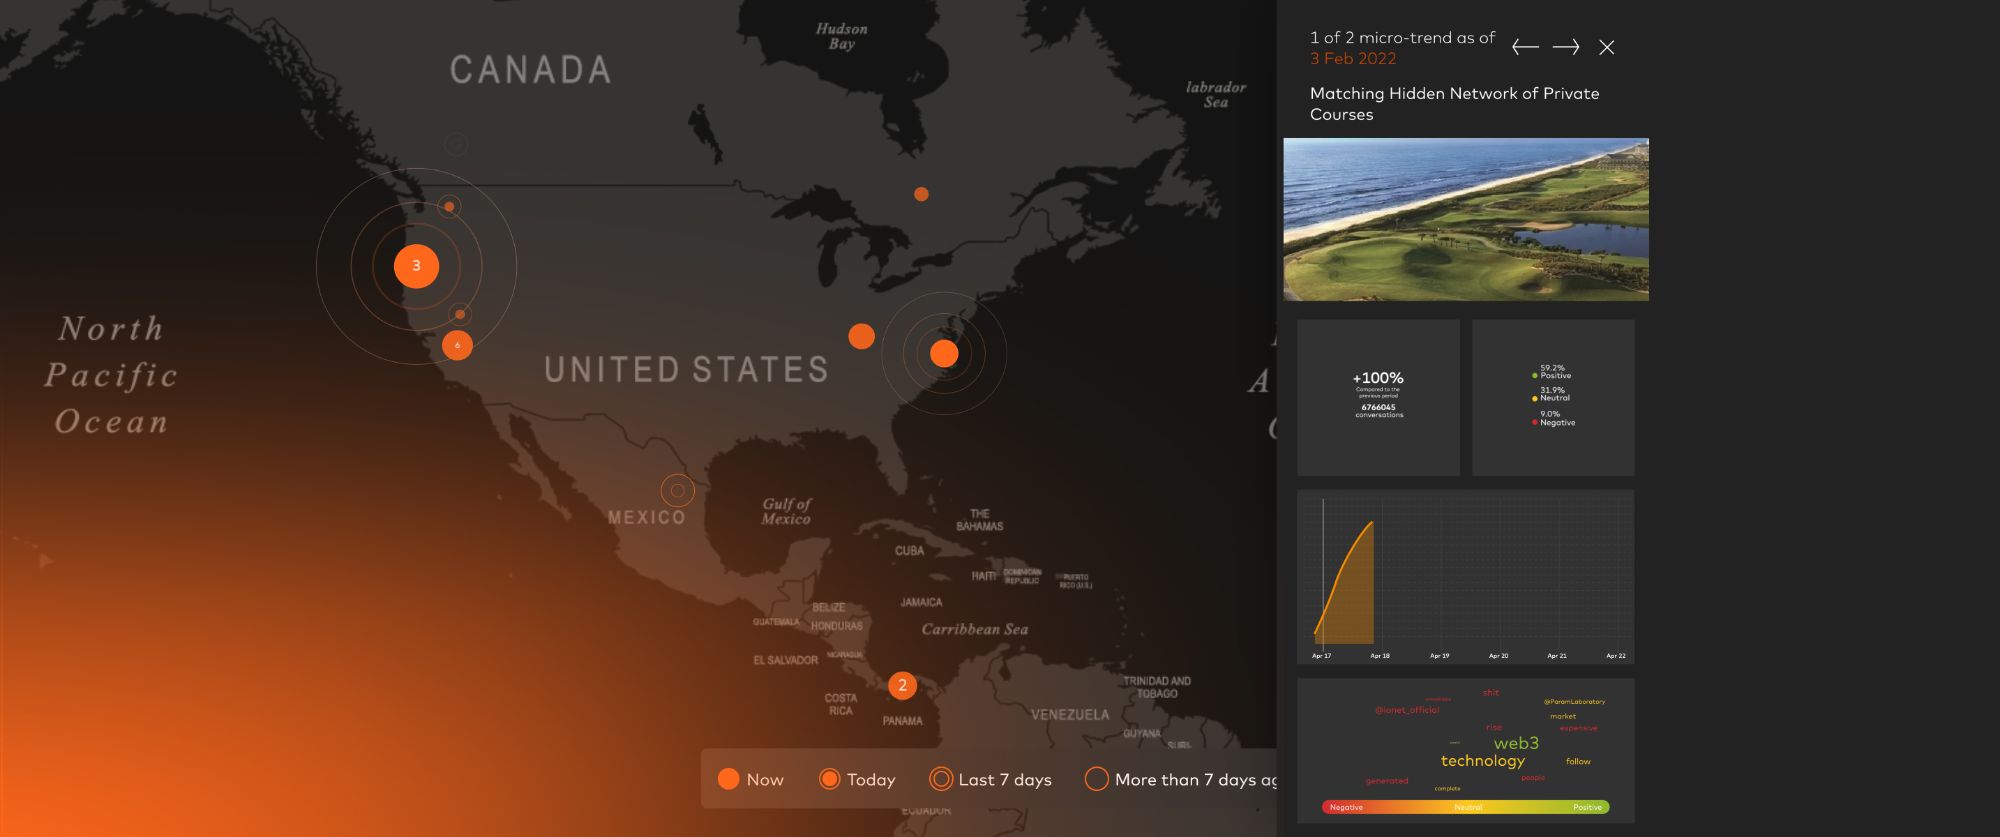Screen dimensions: 2000x837
Task: Click the +100% conversations stat card
Action: point(1378,397)
